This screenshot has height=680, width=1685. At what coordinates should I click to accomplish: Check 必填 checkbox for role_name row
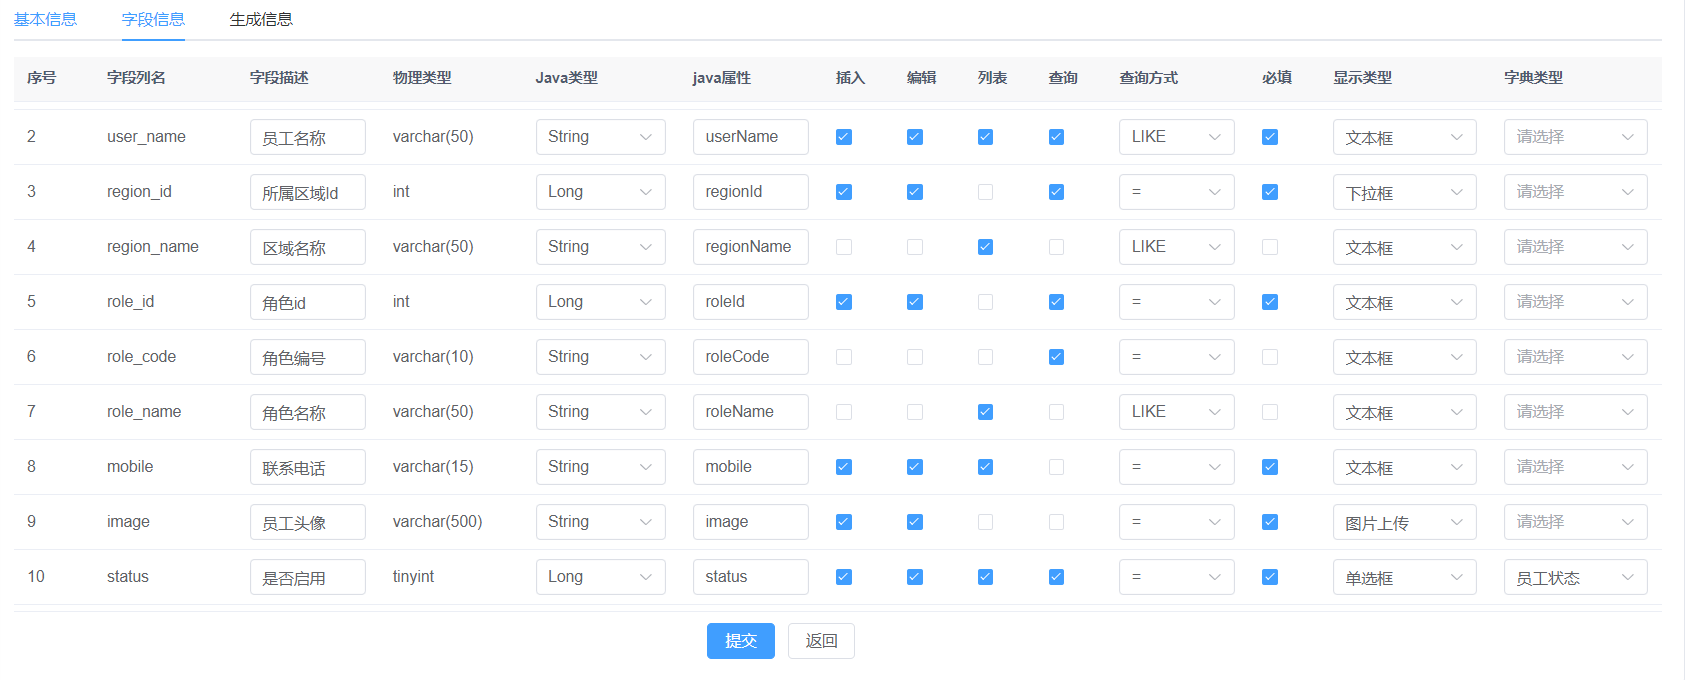1270,412
